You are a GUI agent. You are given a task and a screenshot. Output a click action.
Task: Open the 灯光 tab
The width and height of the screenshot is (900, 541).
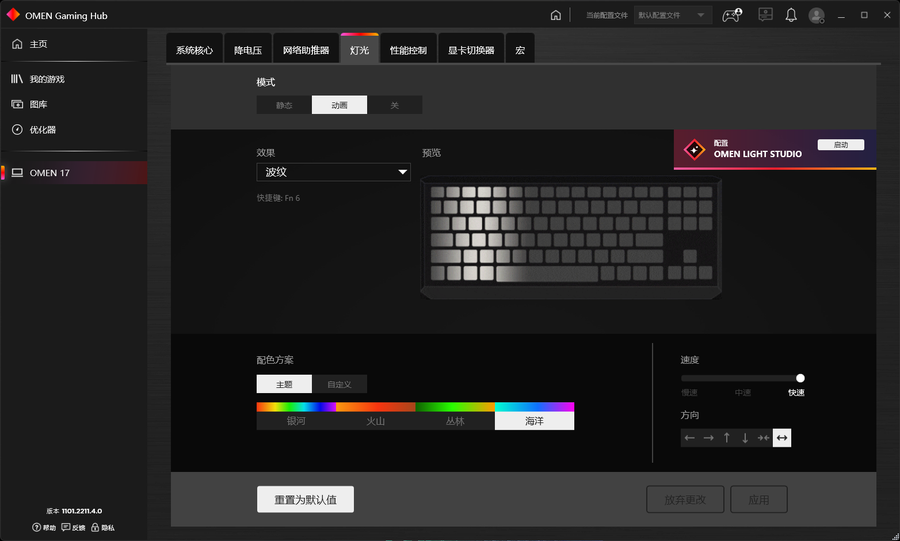point(359,50)
